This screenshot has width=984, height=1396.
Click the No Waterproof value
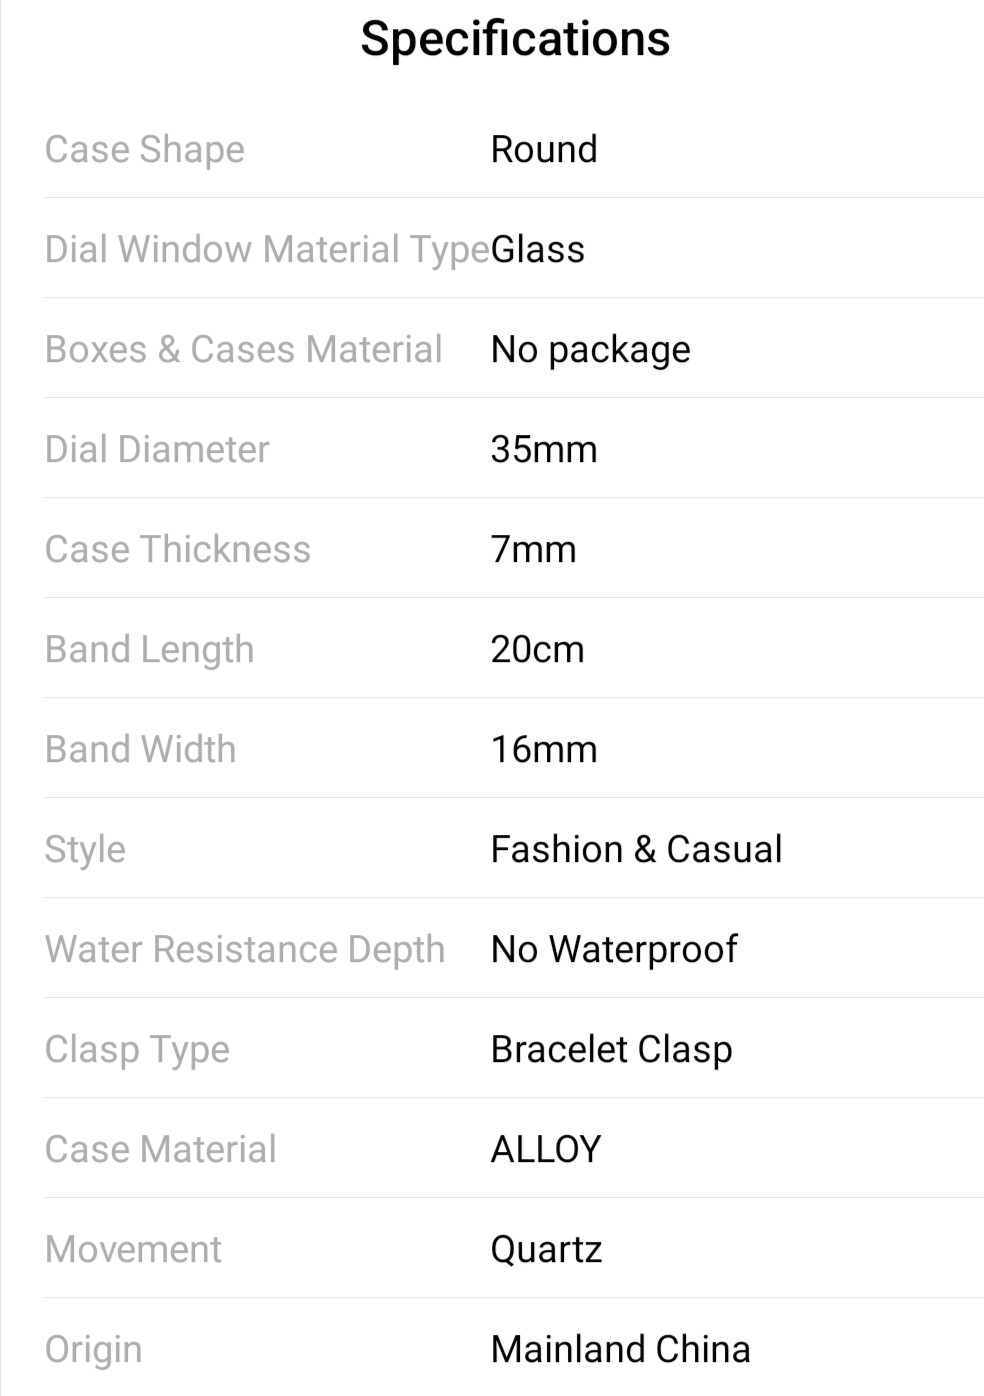614,950
